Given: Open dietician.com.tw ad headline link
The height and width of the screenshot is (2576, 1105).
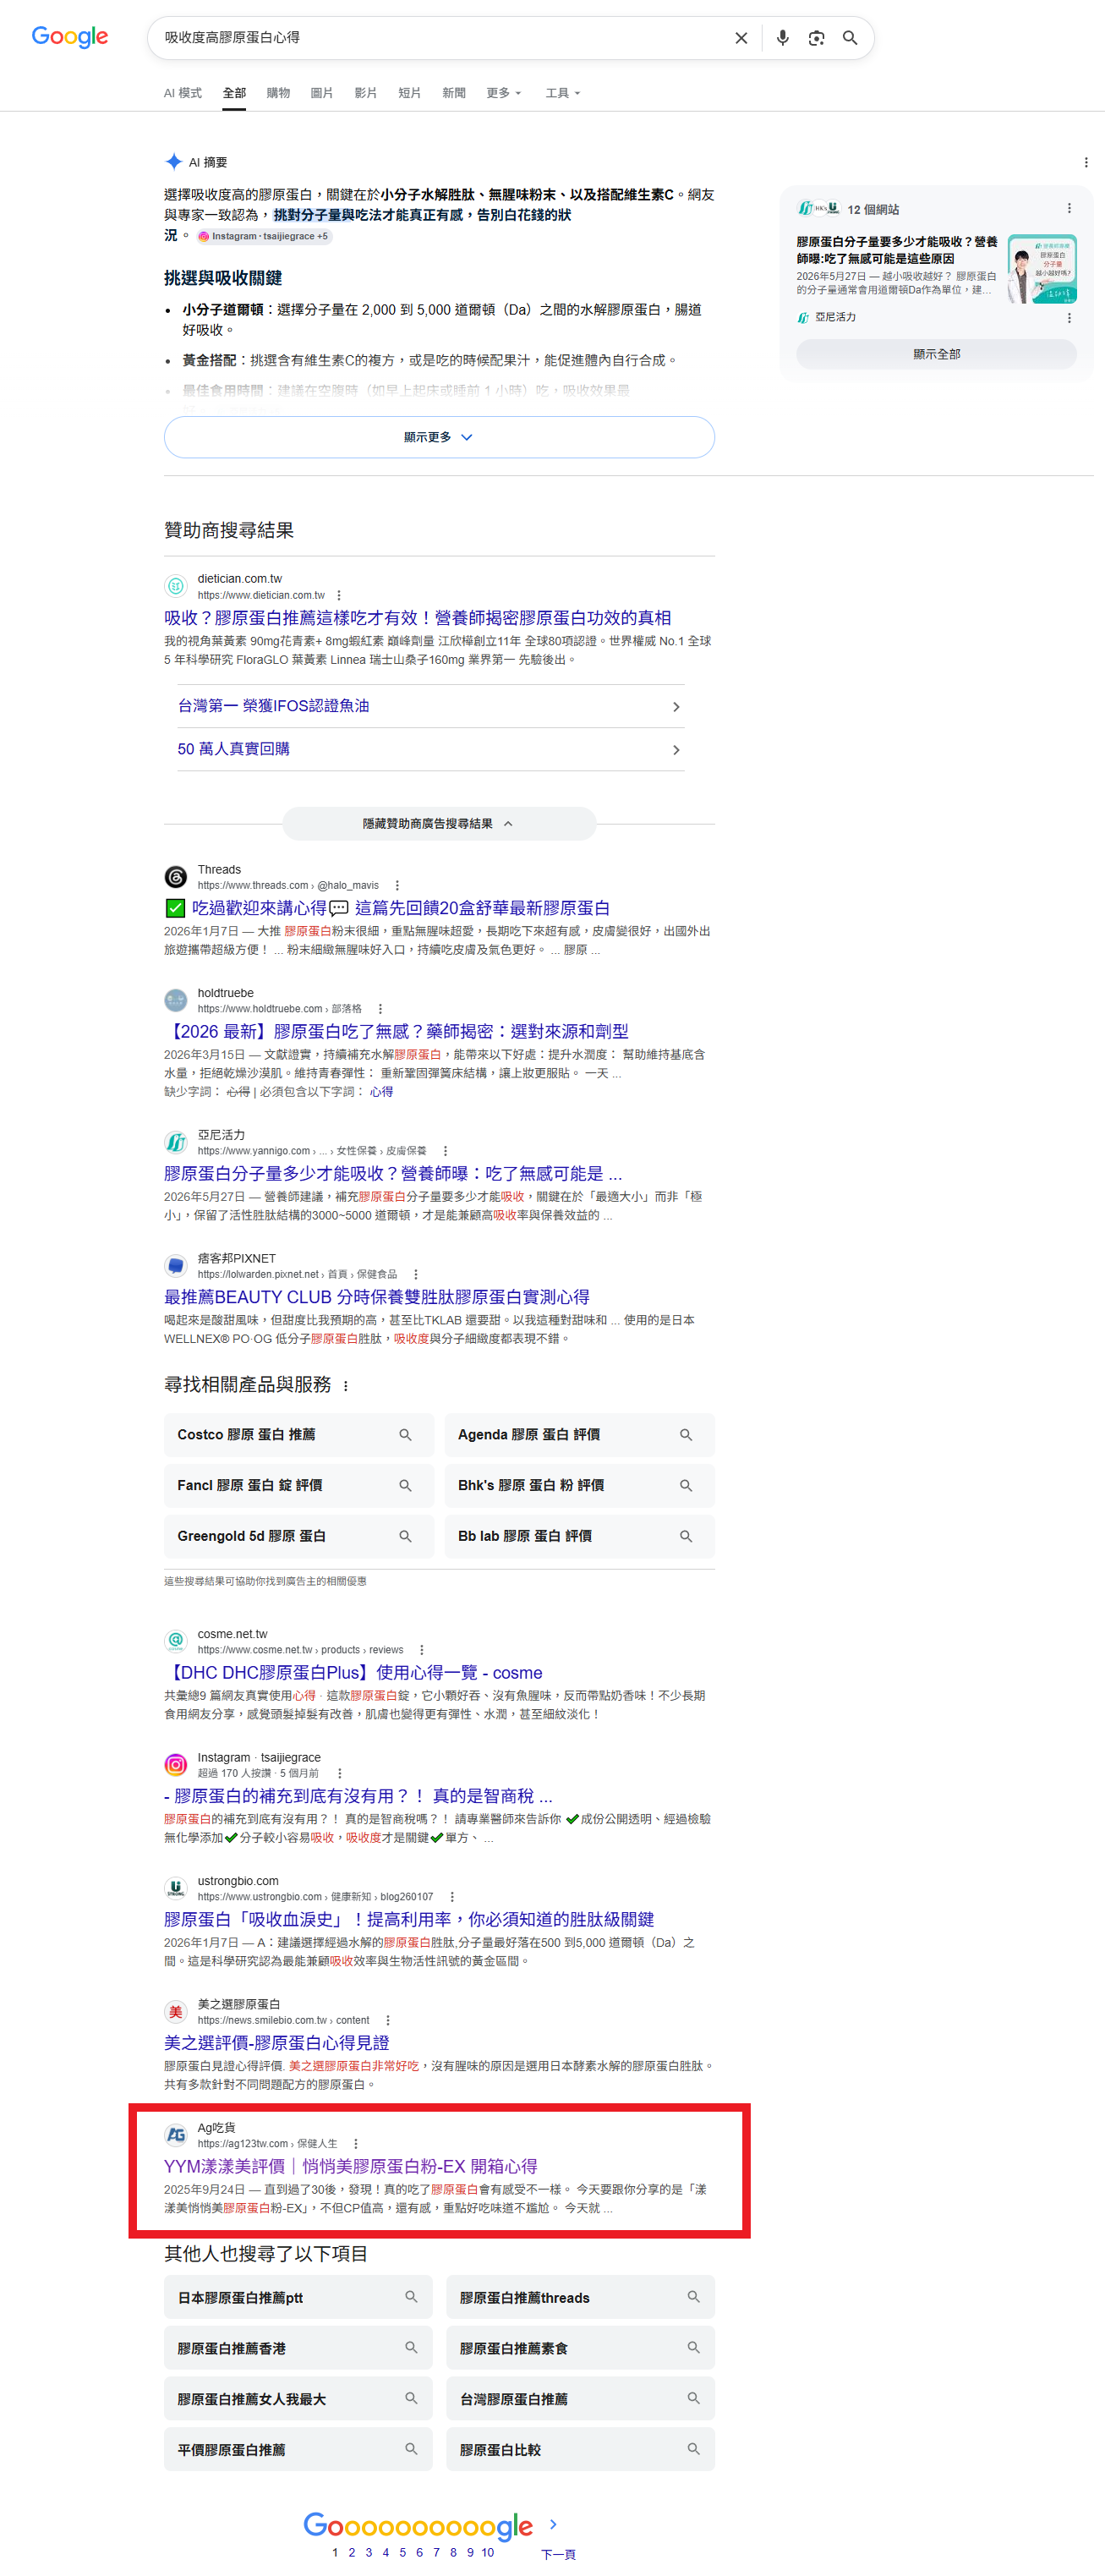Looking at the screenshot, I should [418, 618].
